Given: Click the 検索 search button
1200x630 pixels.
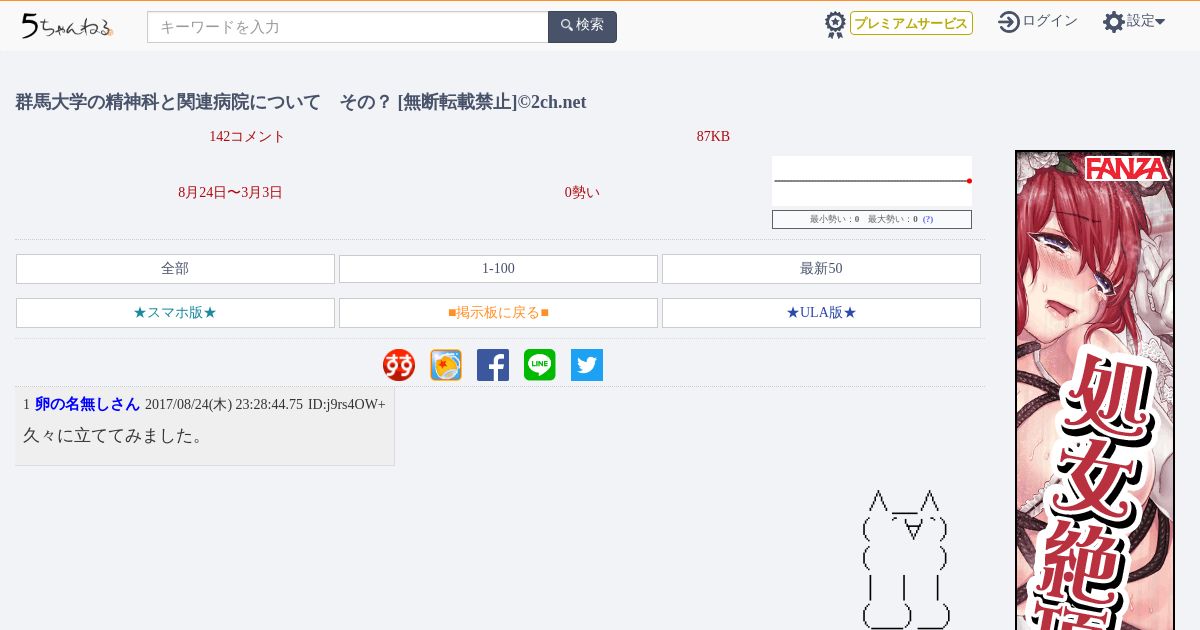Looking at the screenshot, I should pyautogui.click(x=582, y=27).
